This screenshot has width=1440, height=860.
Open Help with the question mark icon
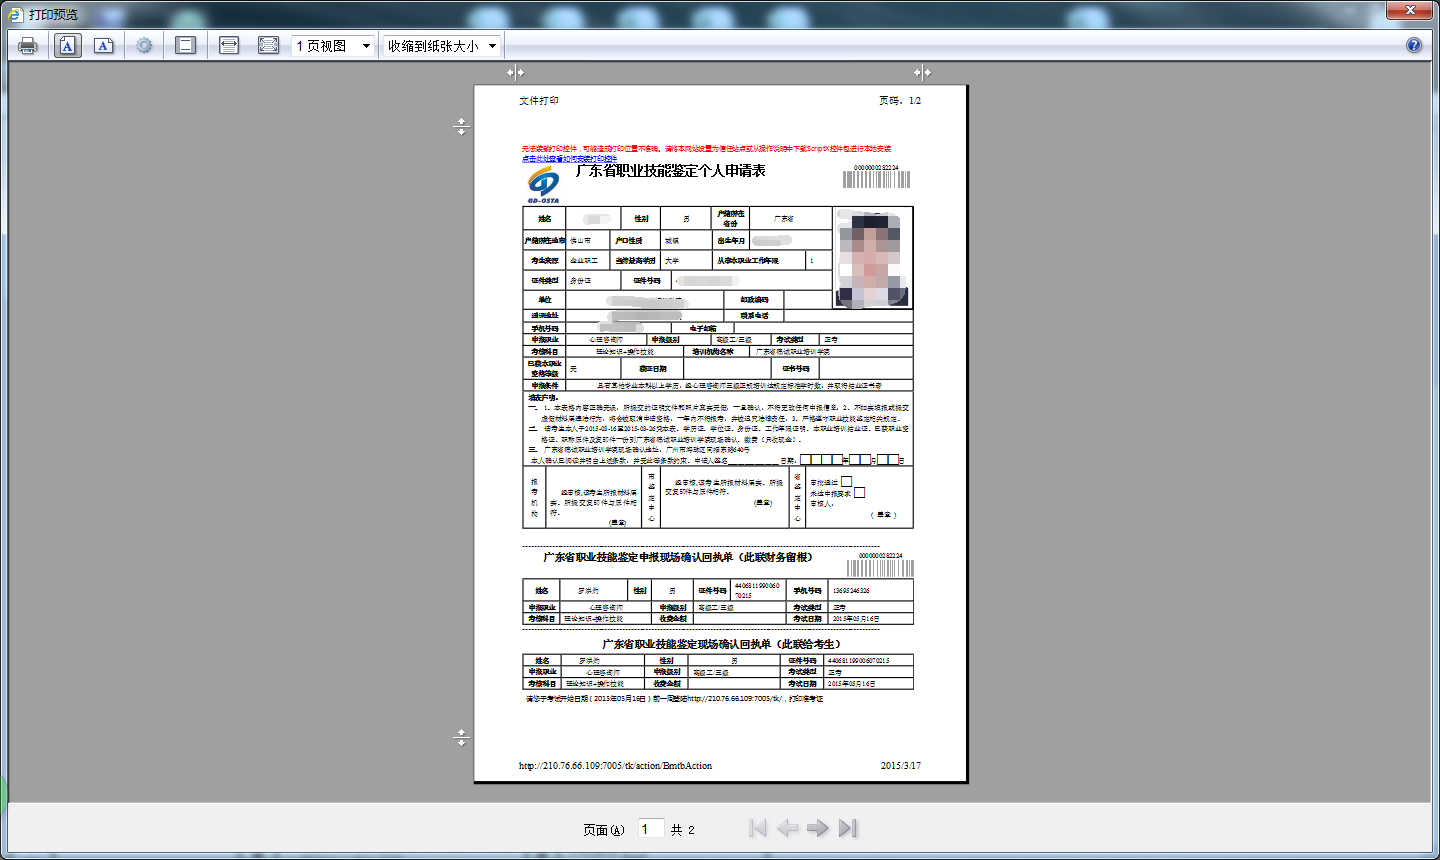[x=1413, y=45]
